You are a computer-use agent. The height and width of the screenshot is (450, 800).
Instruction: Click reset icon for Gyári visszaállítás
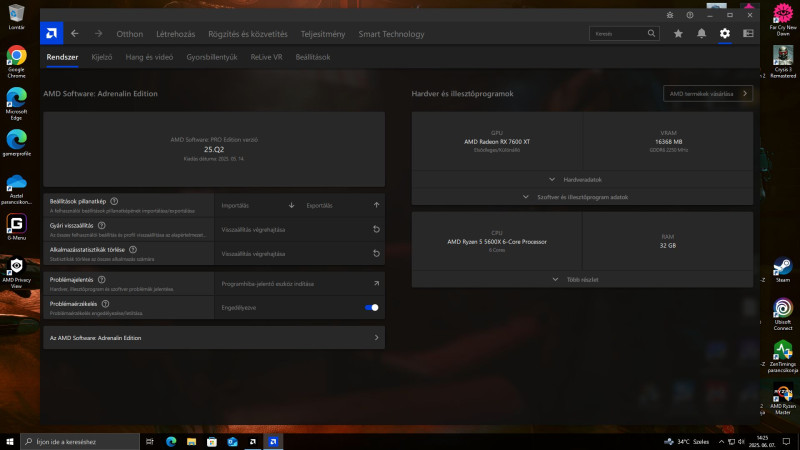coord(377,230)
